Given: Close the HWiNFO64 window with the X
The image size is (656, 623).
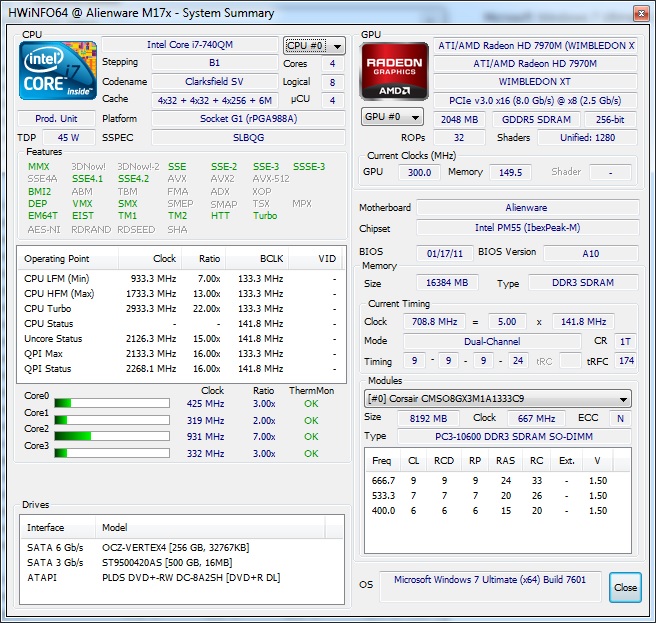Looking at the screenshot, I should pos(641,14).
